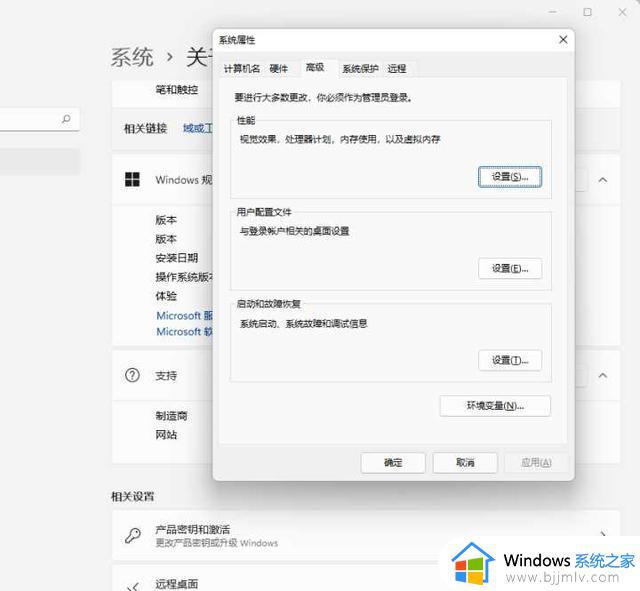Switch to the 系统保护 tab

click(x=360, y=69)
